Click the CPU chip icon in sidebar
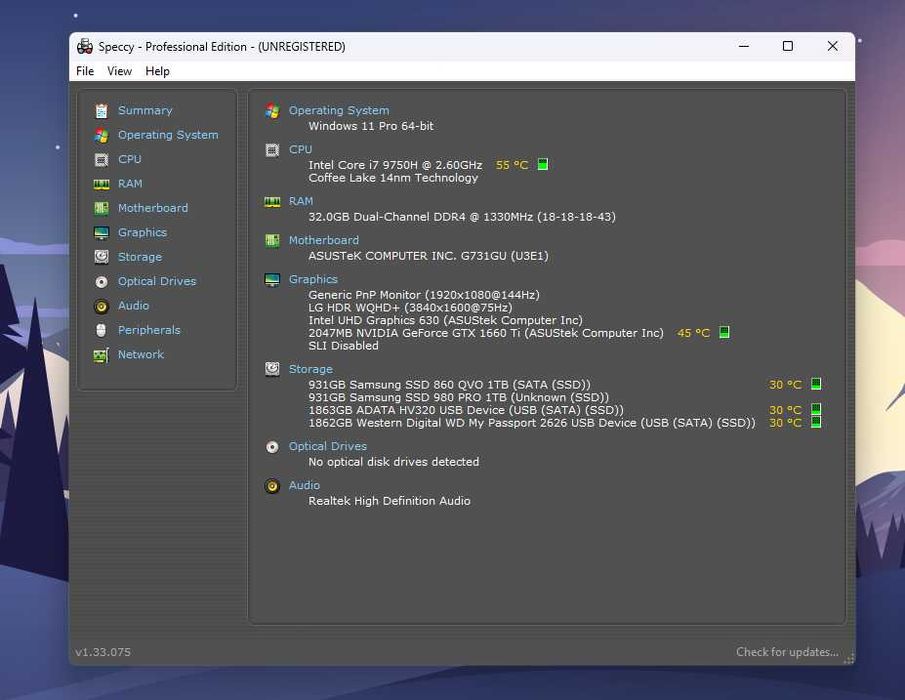Image resolution: width=905 pixels, height=700 pixels. (x=102, y=159)
